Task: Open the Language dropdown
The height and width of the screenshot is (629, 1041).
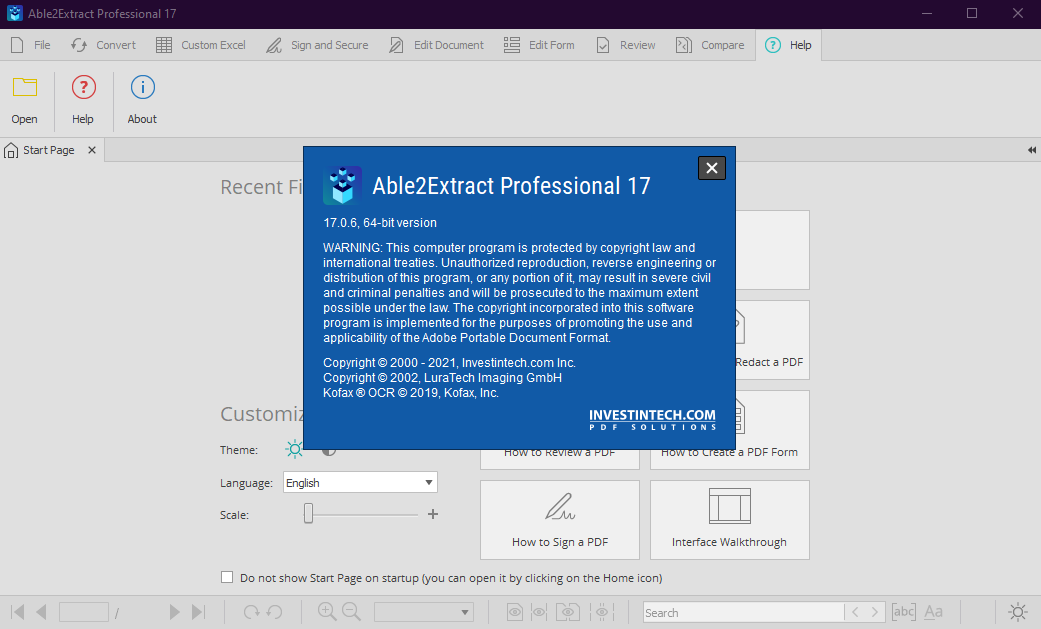Action: click(x=360, y=482)
